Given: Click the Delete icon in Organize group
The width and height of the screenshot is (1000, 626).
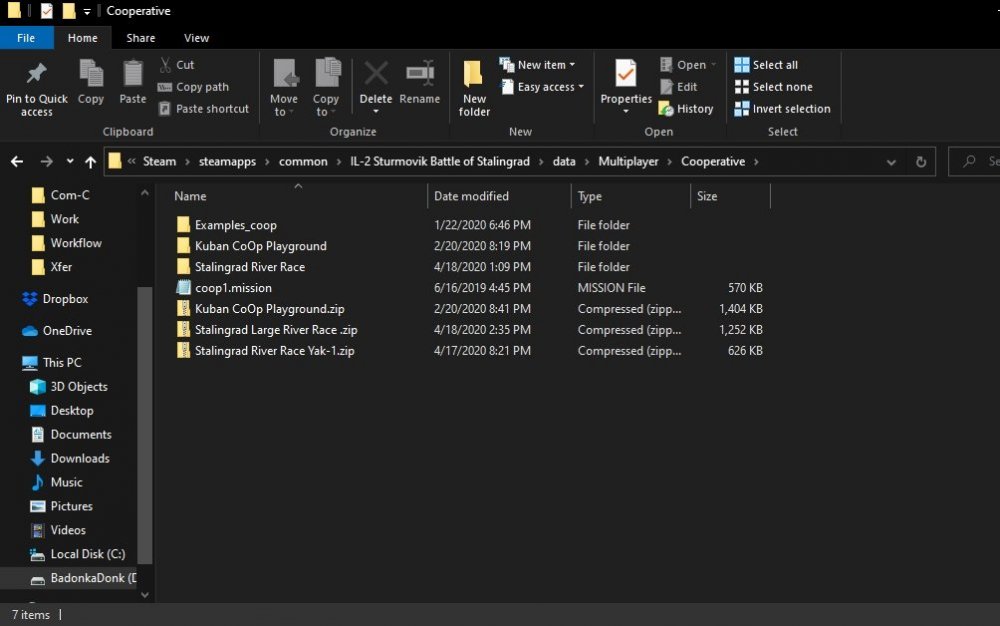Looking at the screenshot, I should [x=376, y=75].
